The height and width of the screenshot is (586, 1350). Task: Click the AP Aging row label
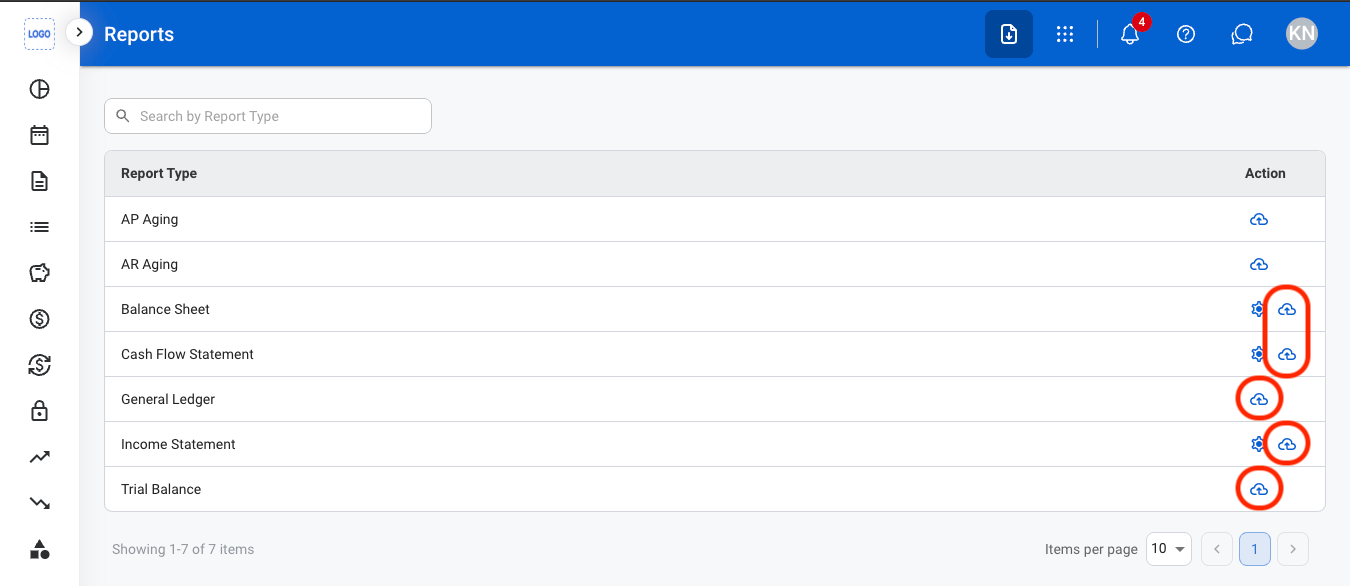tap(150, 219)
